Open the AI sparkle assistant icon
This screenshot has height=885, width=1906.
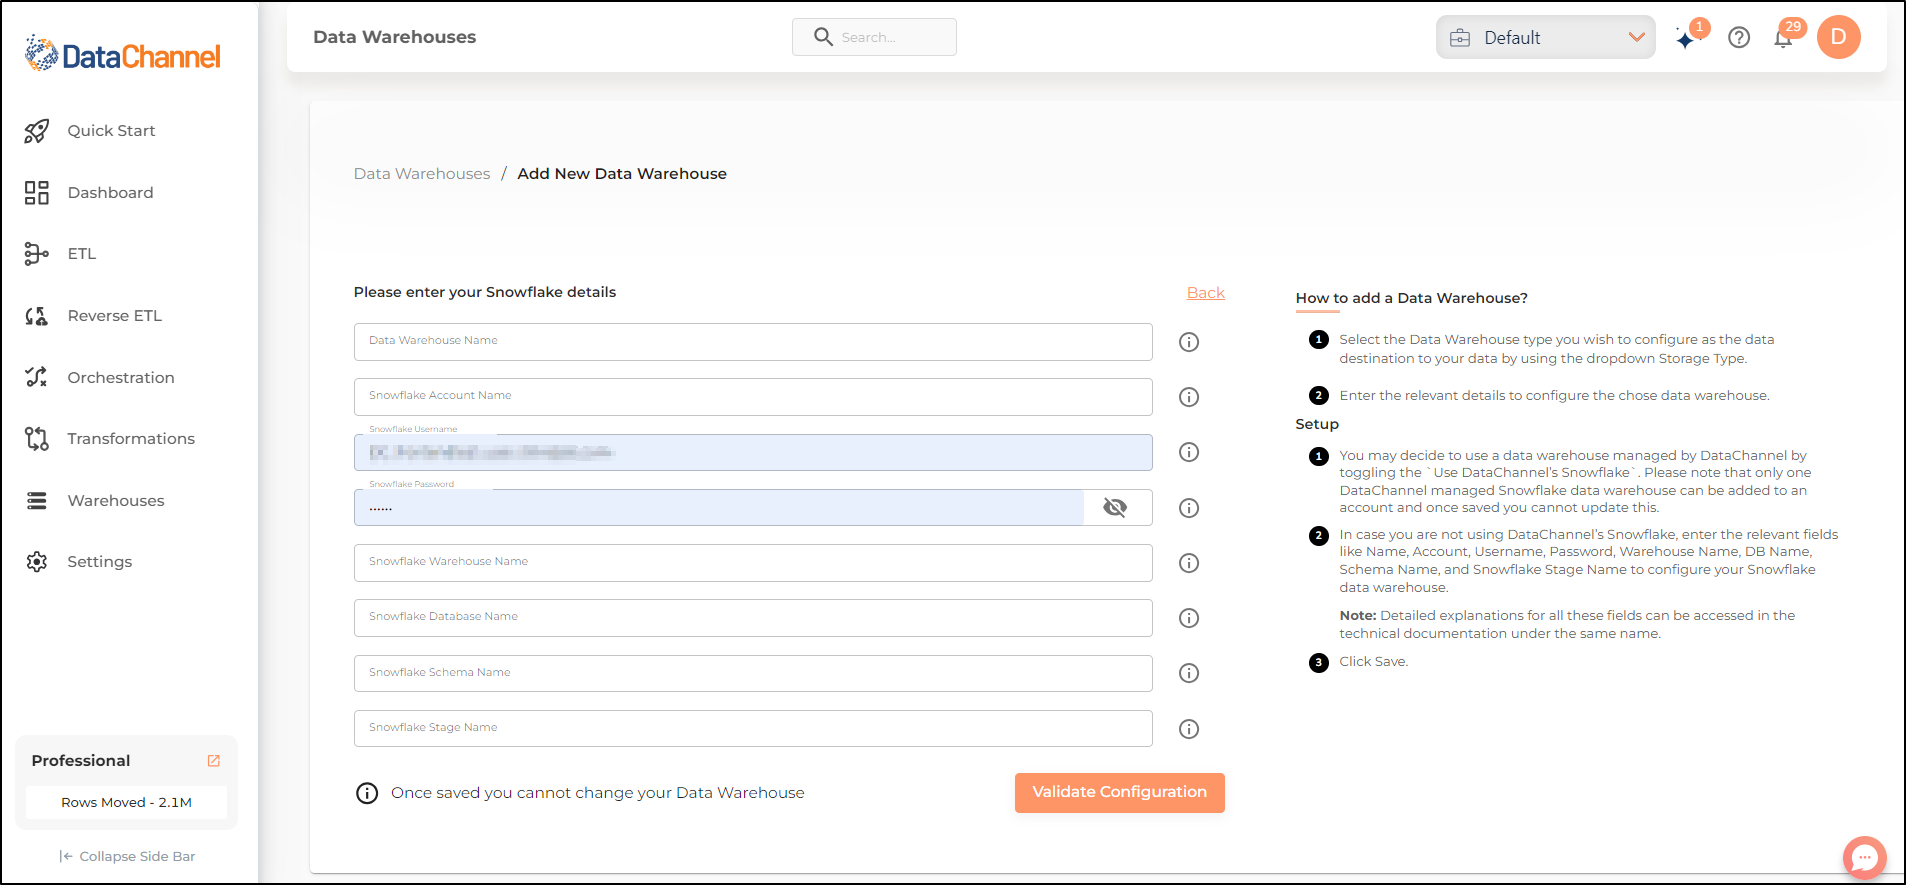(1687, 38)
